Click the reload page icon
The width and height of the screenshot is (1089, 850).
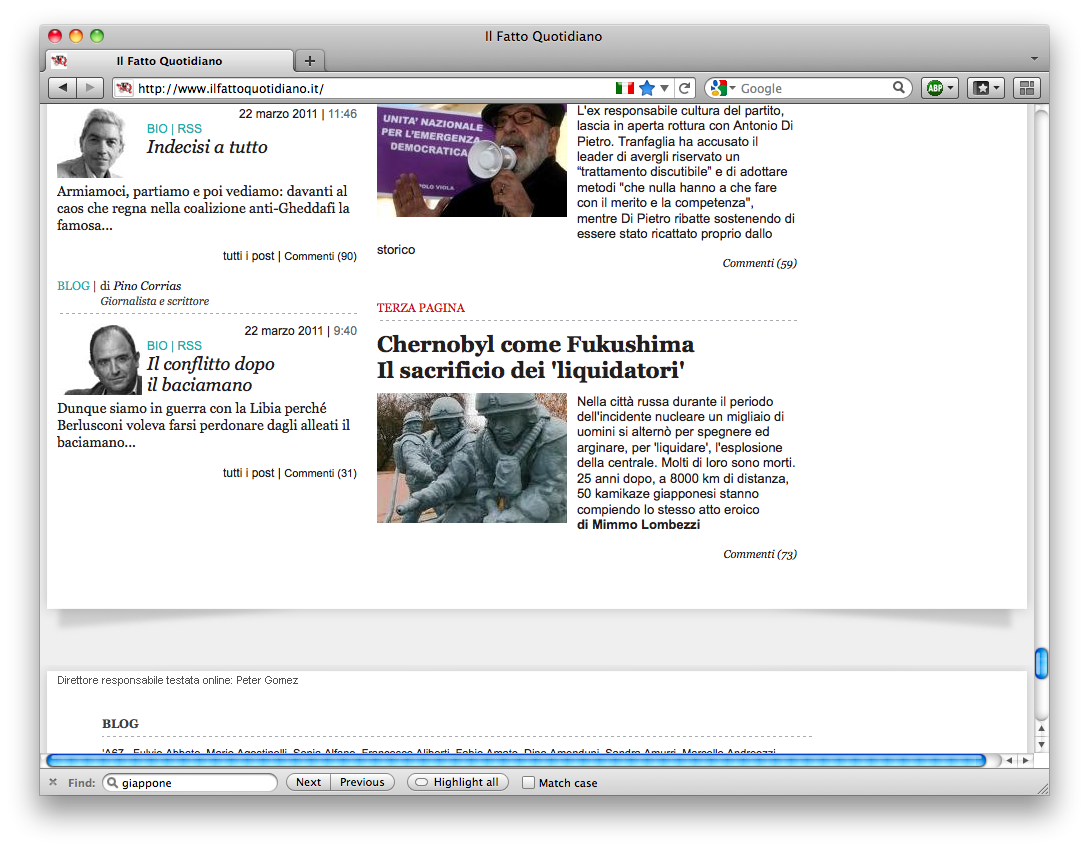685,88
